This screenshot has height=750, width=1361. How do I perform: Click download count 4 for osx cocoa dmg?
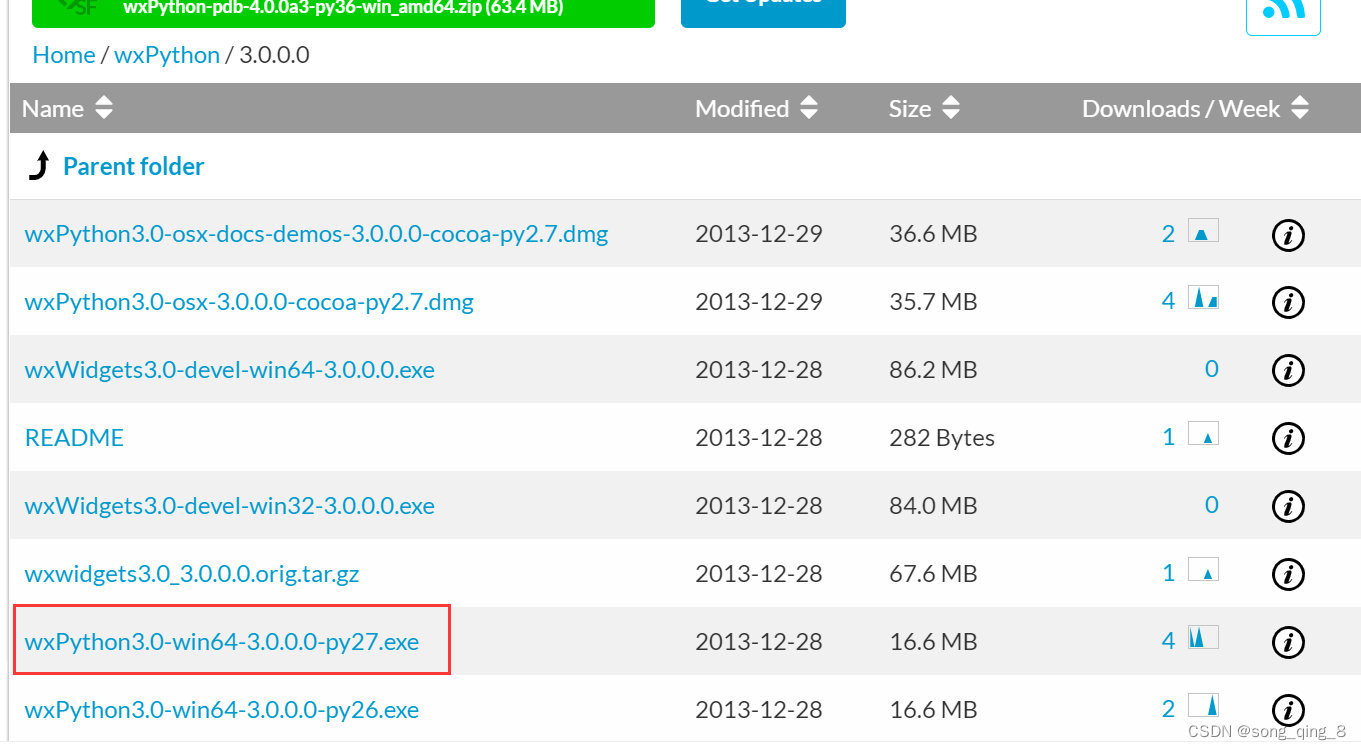(1168, 302)
